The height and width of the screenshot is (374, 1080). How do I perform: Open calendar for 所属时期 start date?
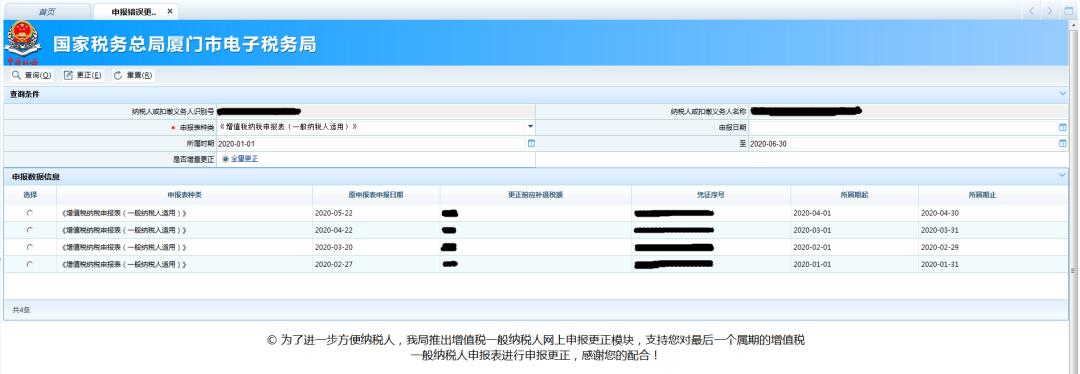(x=531, y=143)
